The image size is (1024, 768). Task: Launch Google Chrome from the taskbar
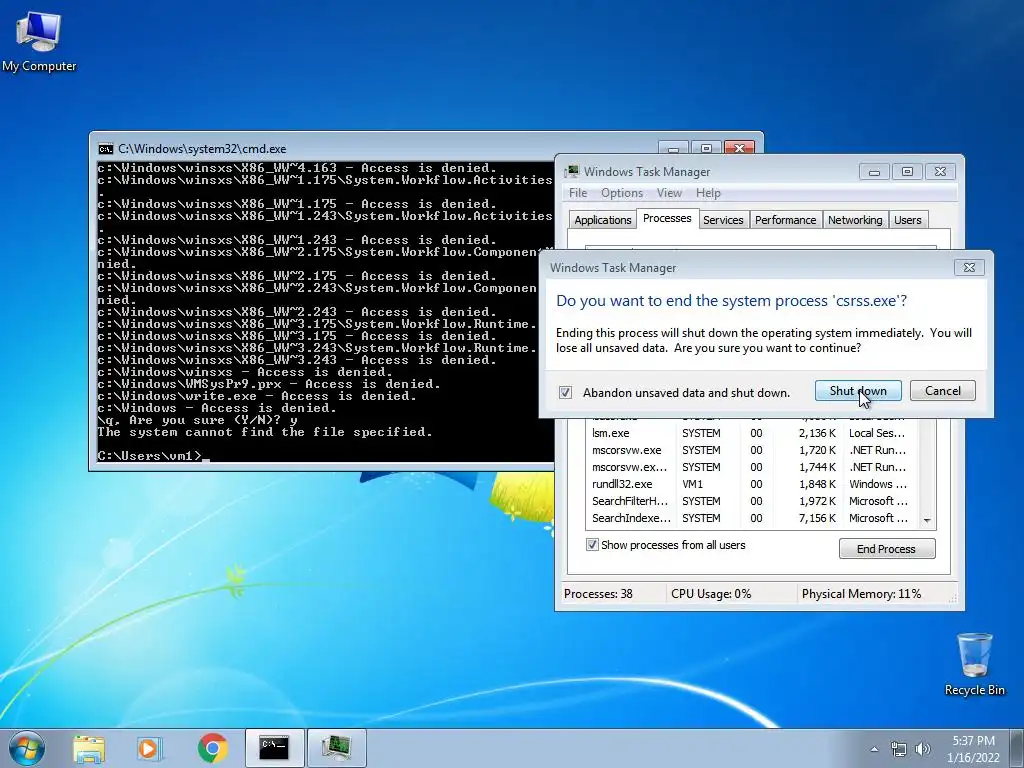pyautogui.click(x=212, y=748)
